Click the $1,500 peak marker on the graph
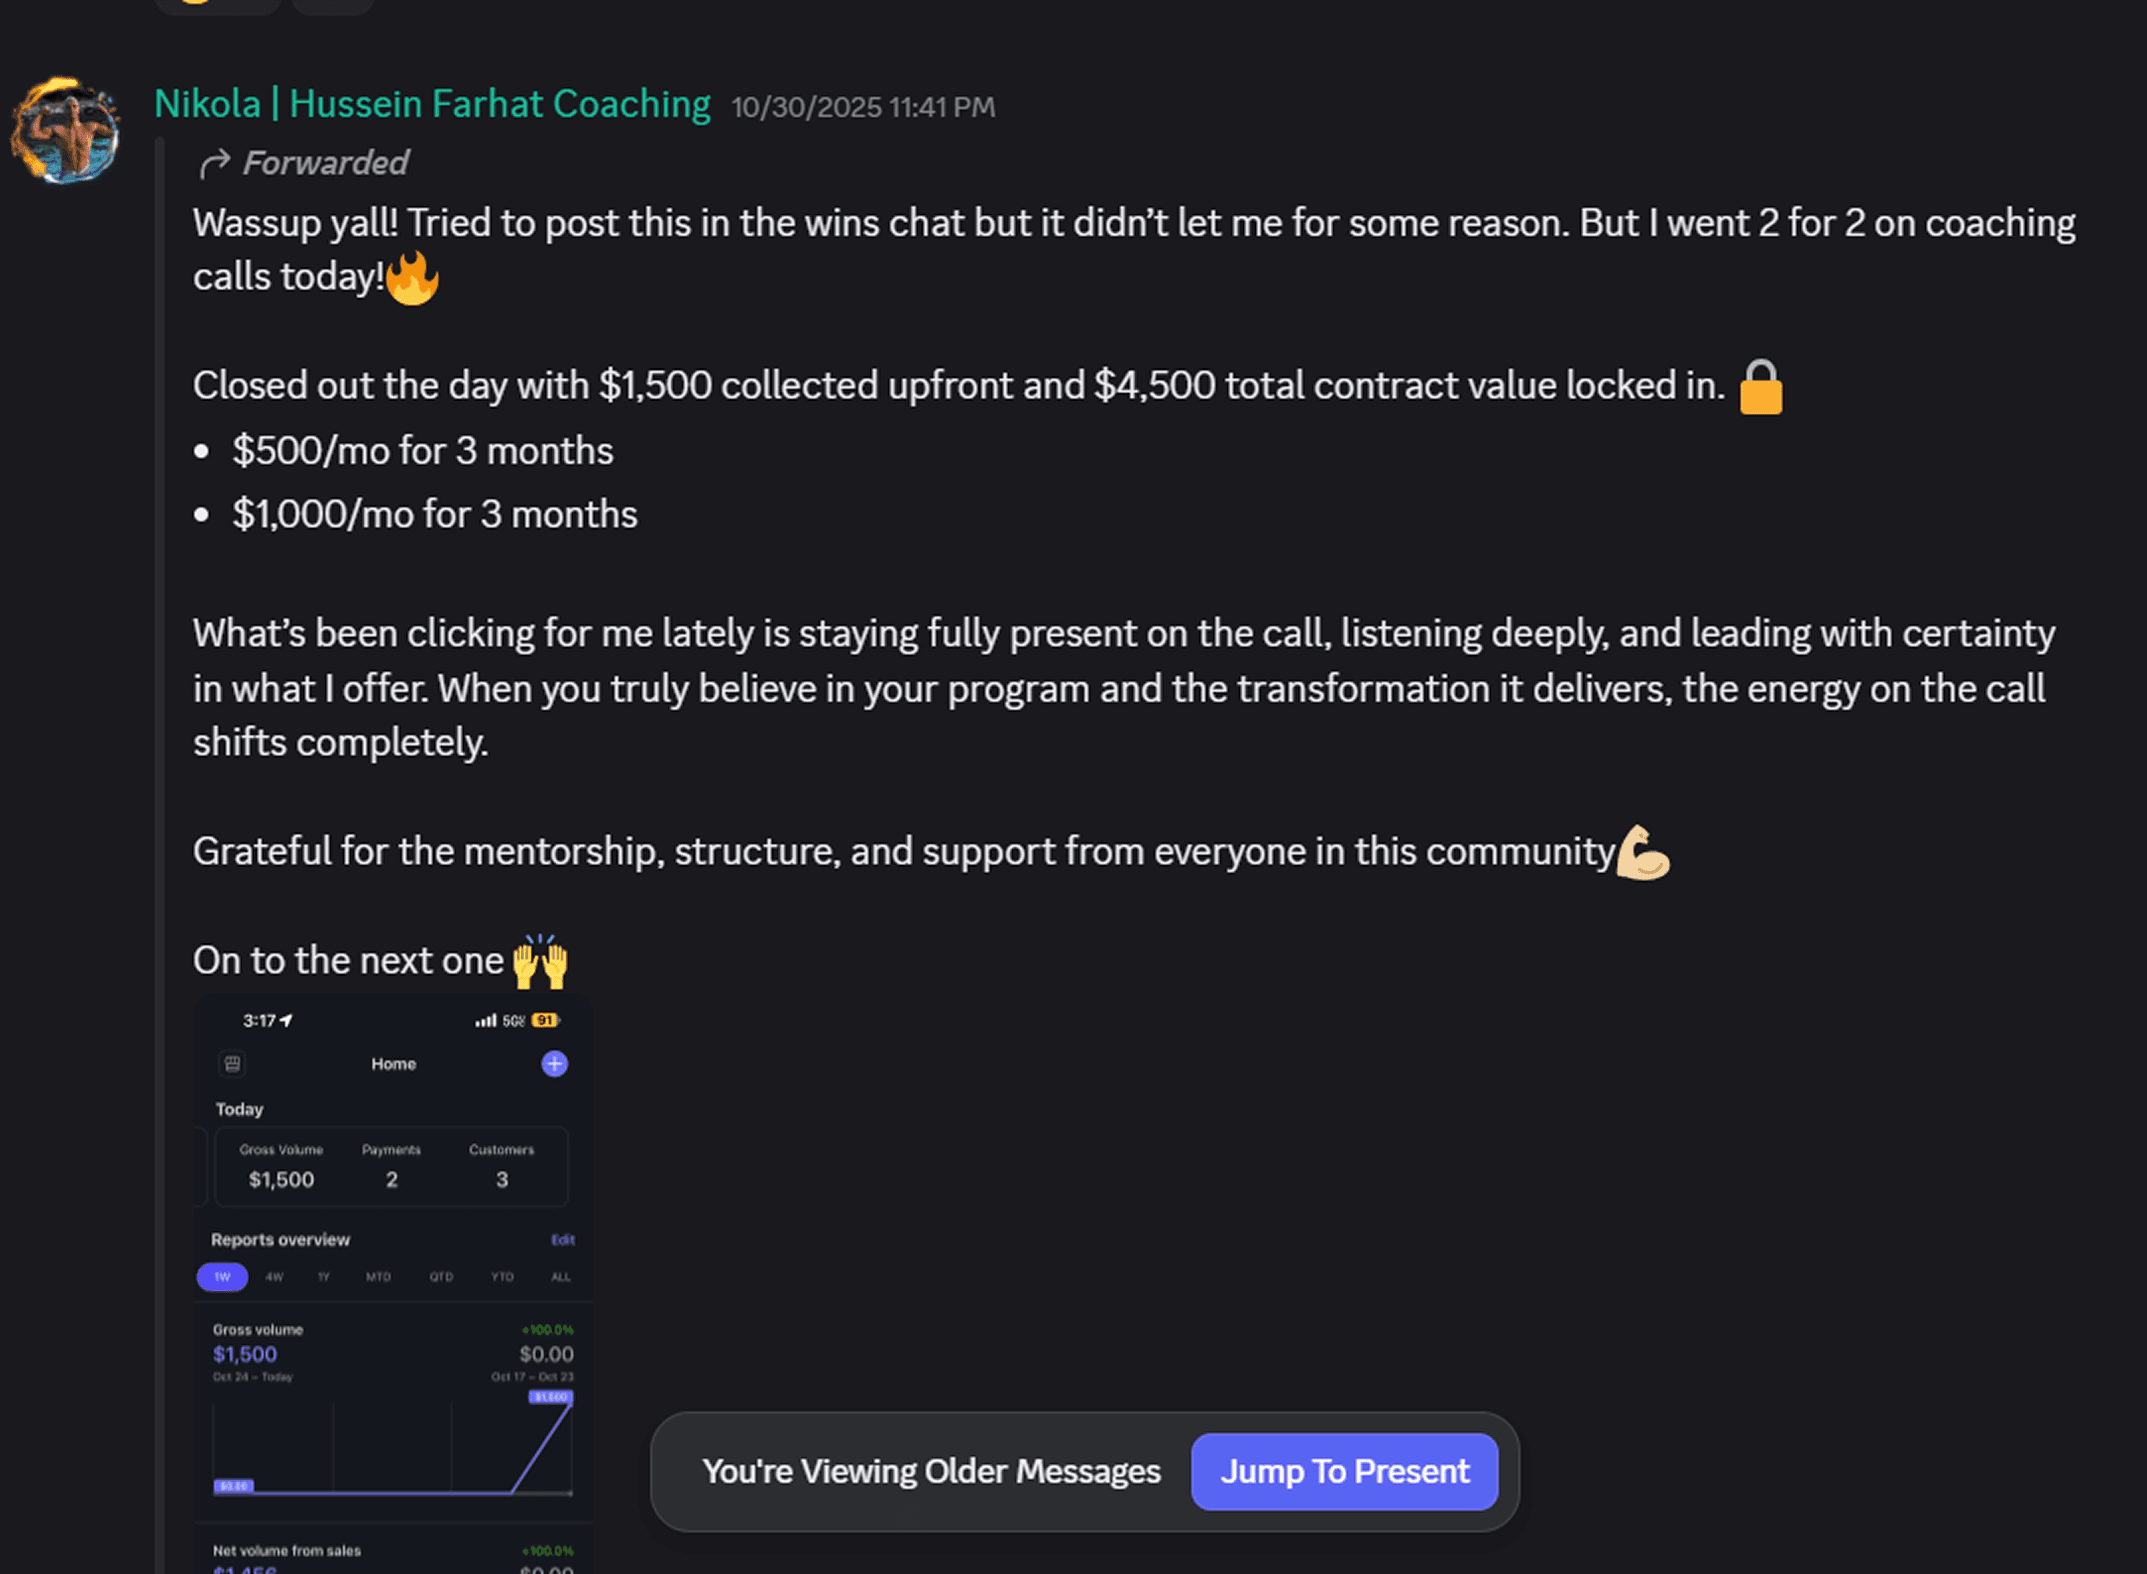The image size is (2147, 1574). pyautogui.click(x=550, y=1397)
